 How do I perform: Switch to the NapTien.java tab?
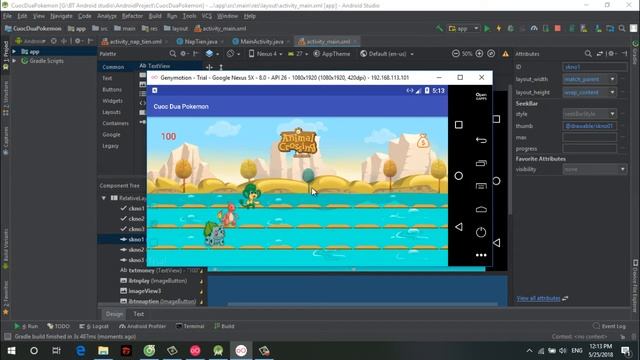(x=200, y=42)
